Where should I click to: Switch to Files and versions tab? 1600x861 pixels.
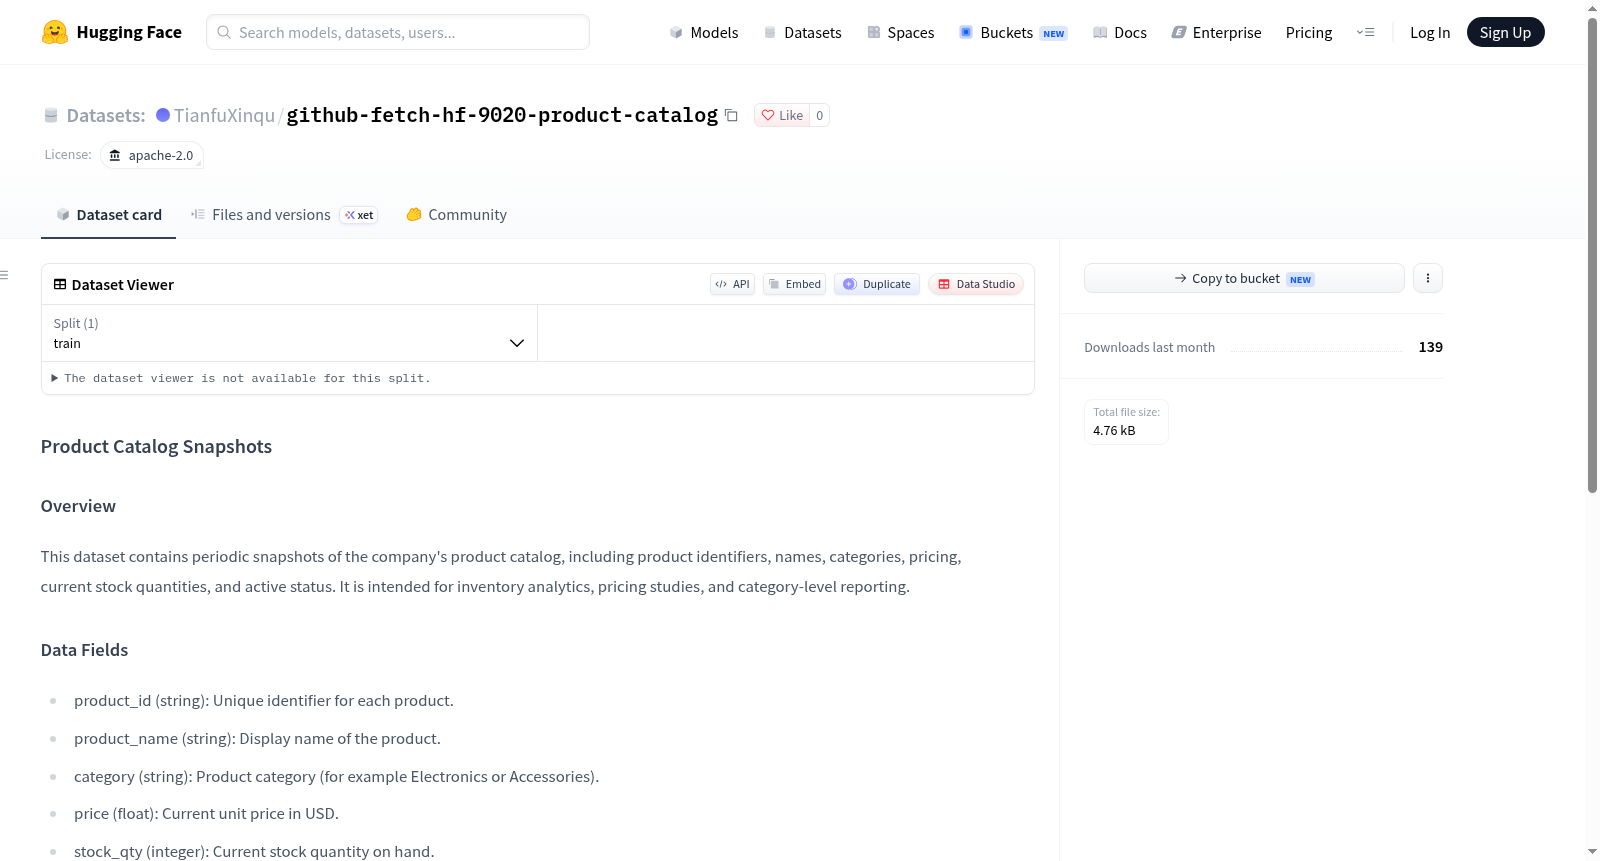coord(284,214)
